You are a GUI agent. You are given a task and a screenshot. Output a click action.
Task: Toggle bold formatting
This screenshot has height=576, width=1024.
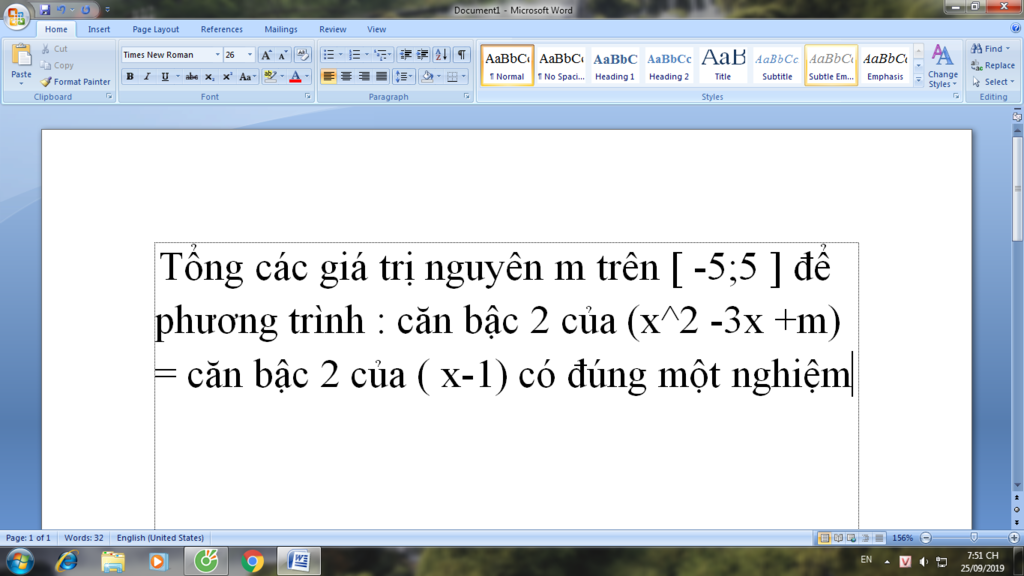tap(130, 76)
